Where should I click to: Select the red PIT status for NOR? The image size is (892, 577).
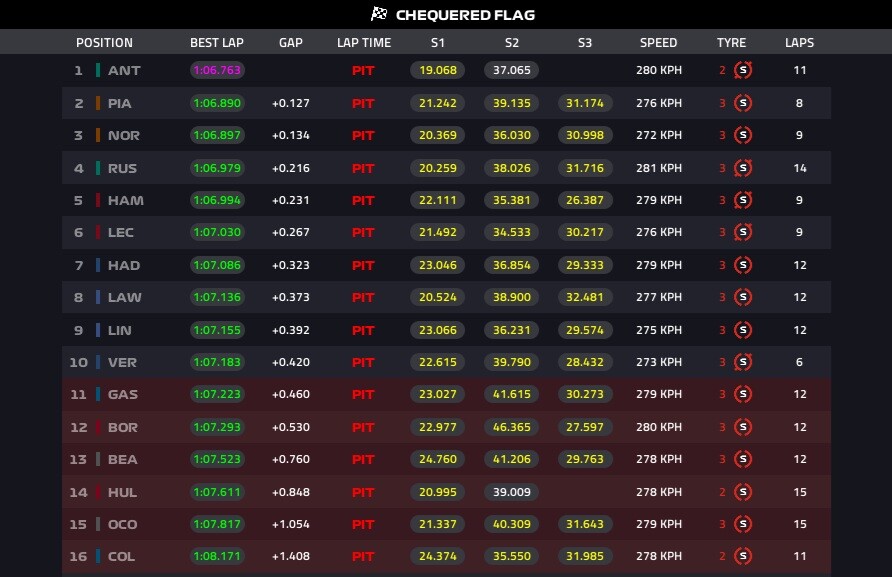pos(363,135)
